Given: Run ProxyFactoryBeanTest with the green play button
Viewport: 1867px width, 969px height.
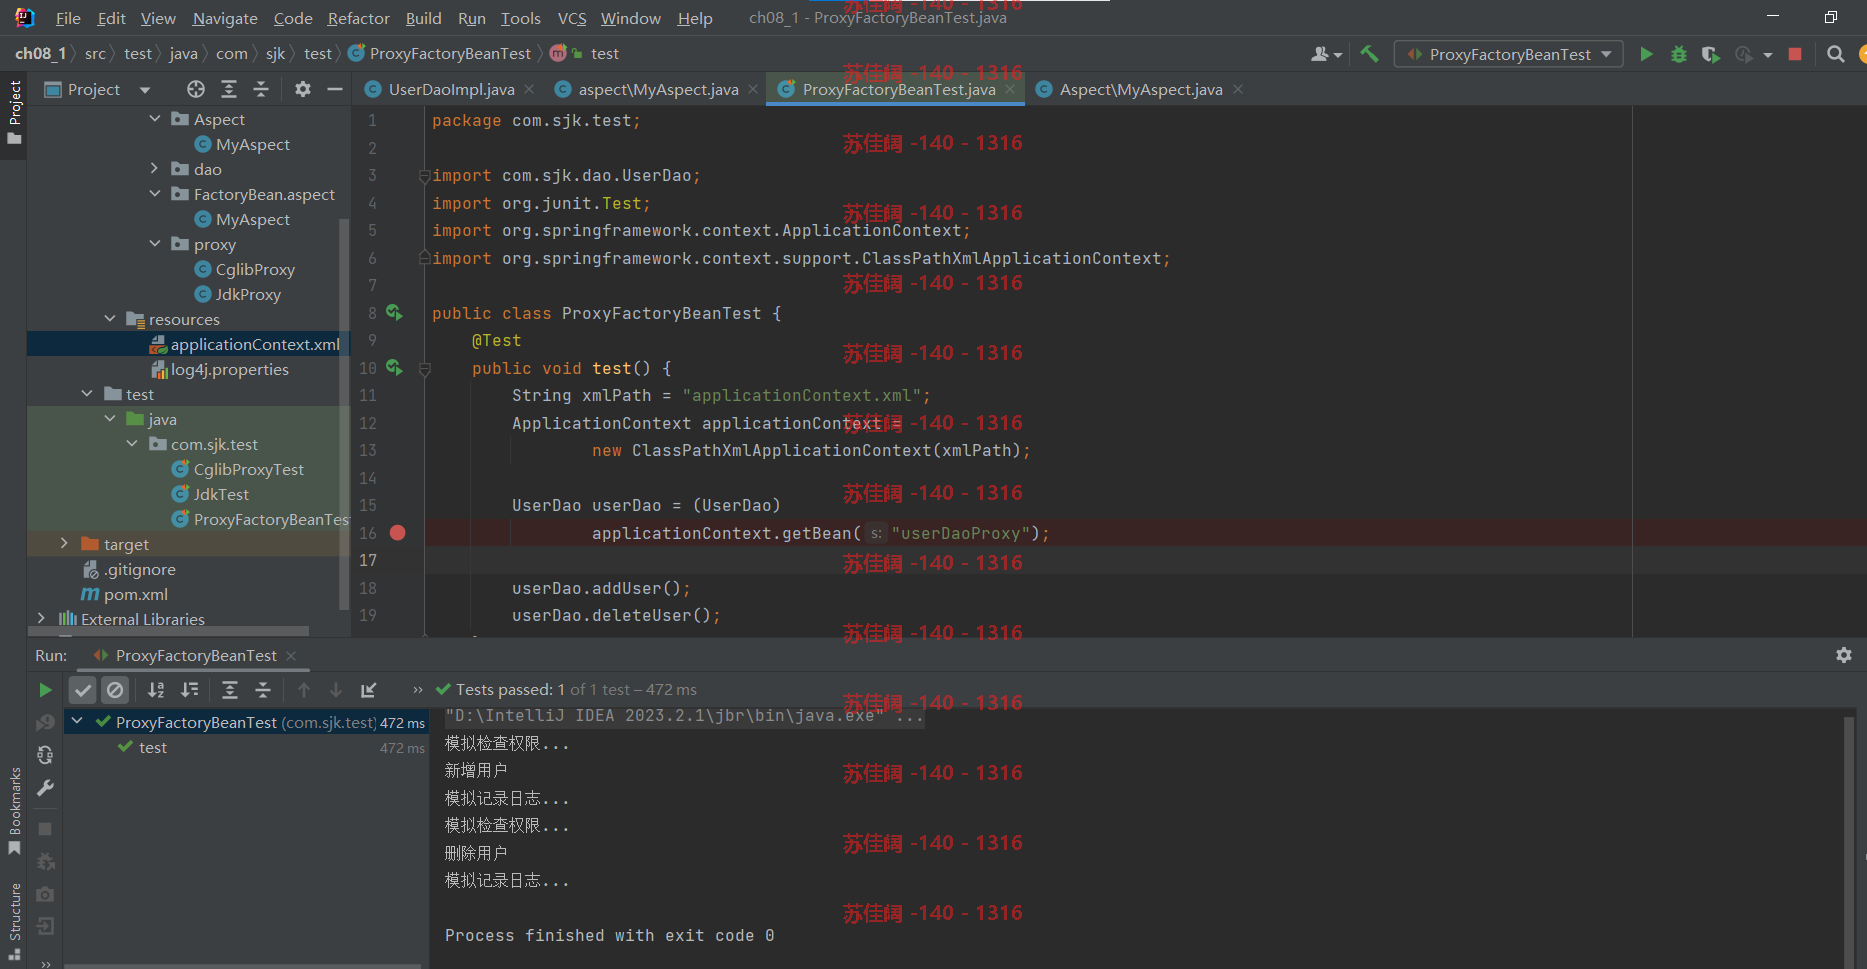Looking at the screenshot, I should point(1646,54).
